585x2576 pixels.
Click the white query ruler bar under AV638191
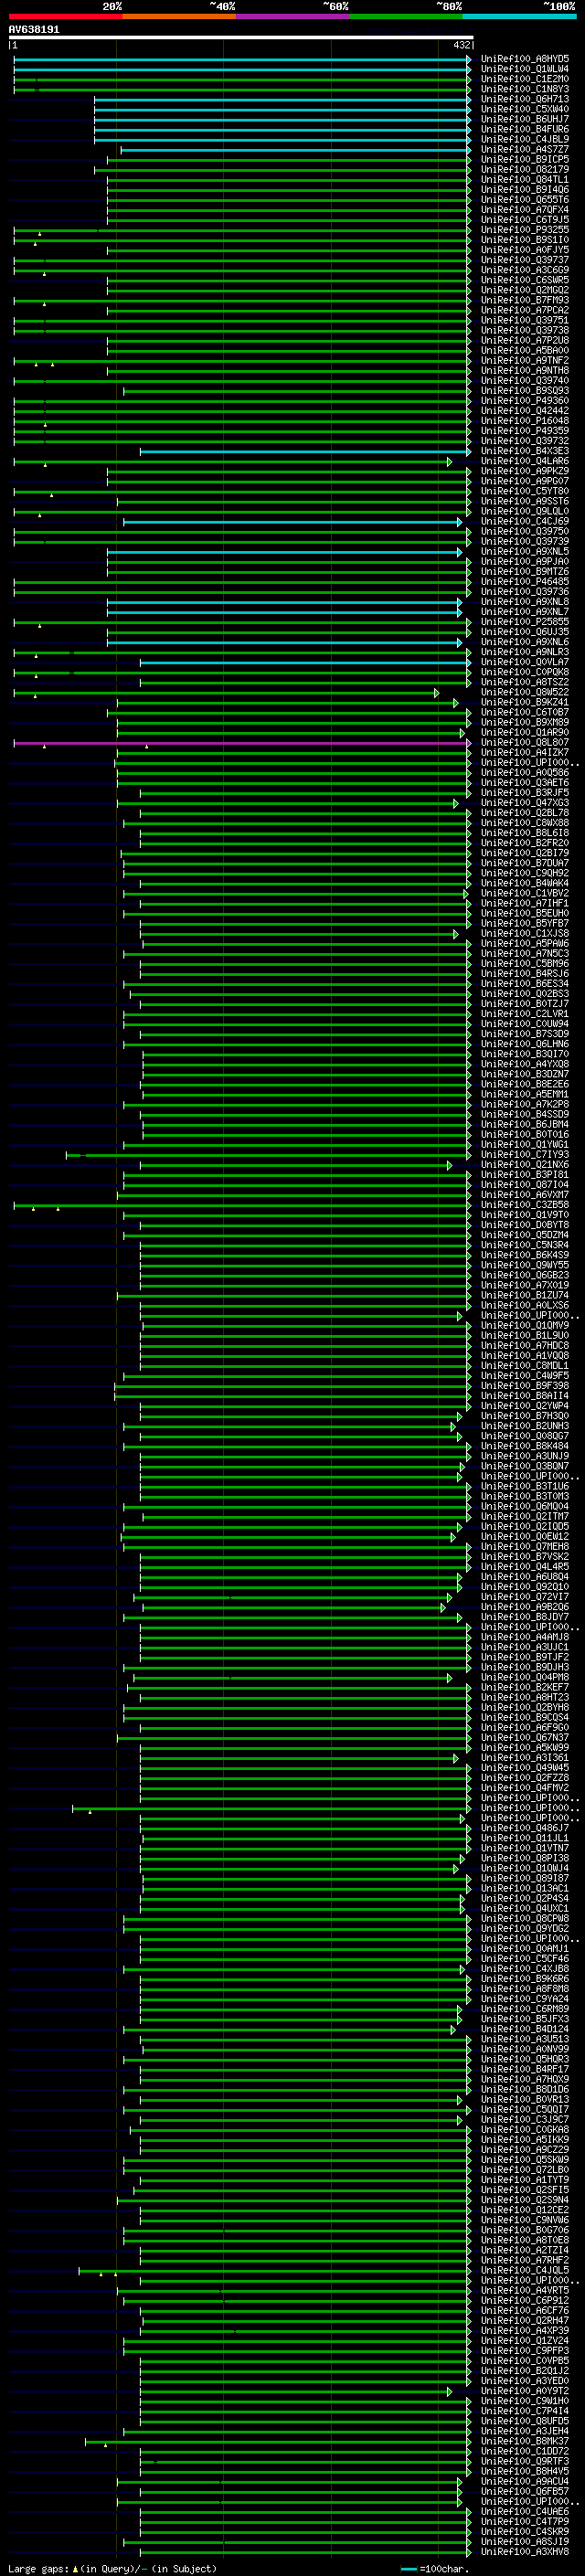click(x=240, y=38)
